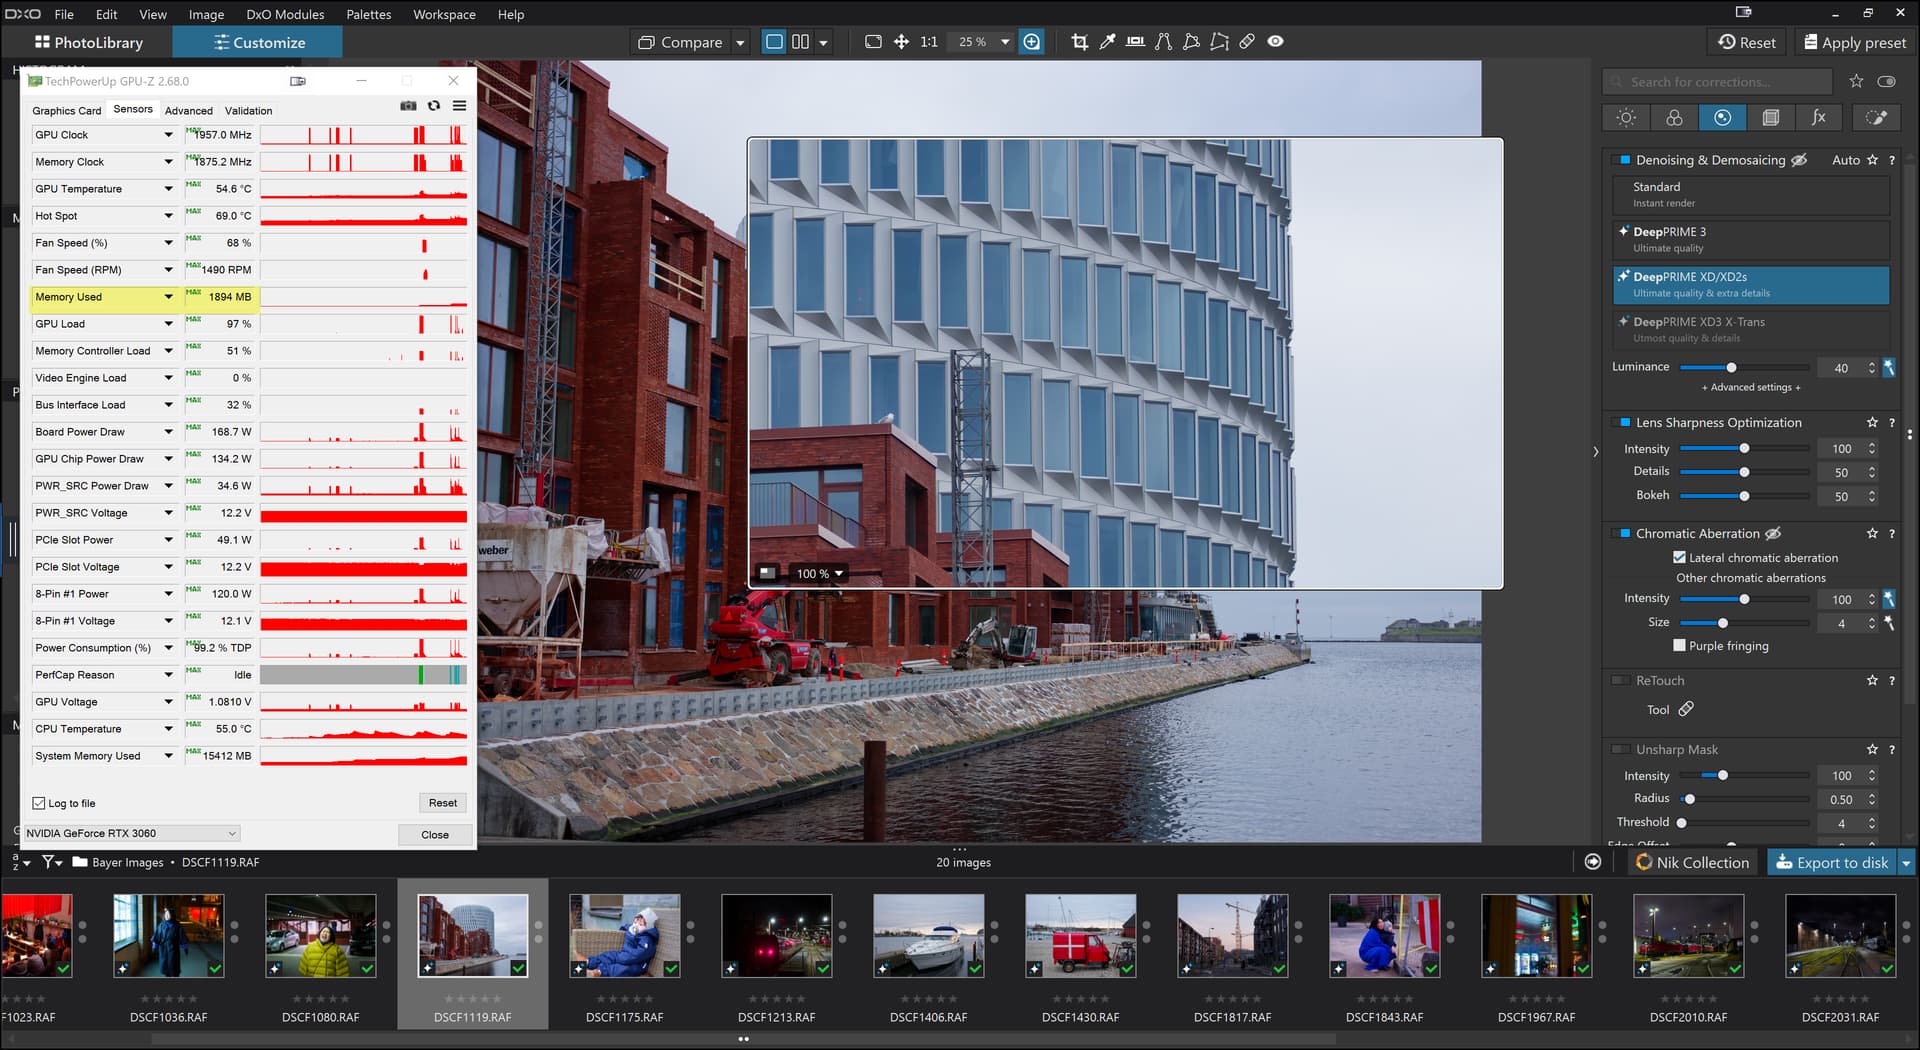This screenshot has height=1050, width=1920.
Task: Click the Export to disk button
Action: [1832, 862]
